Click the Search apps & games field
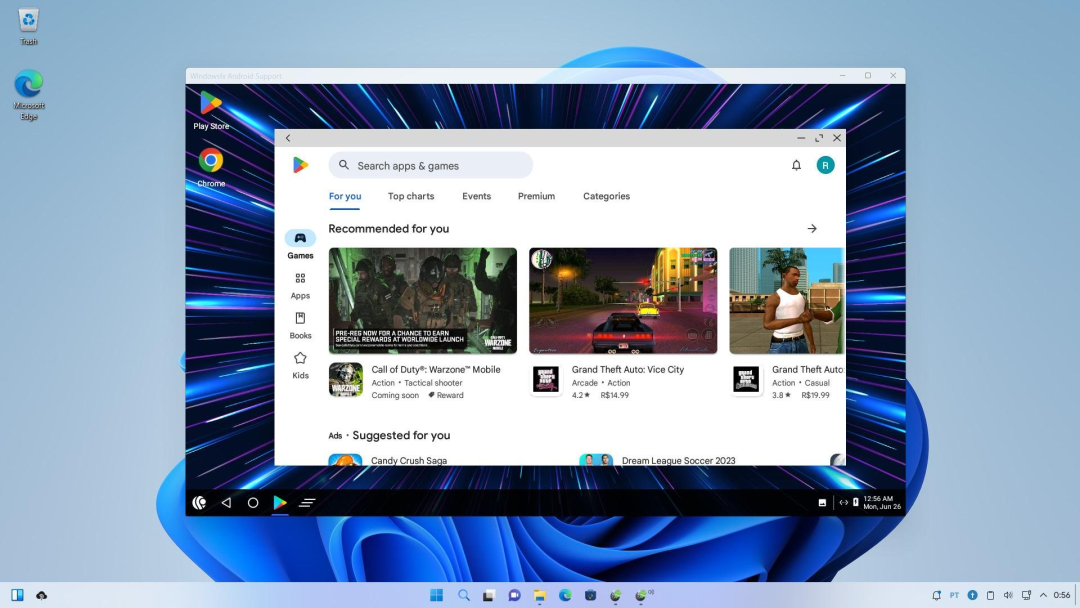The image size is (1080, 608). click(430, 164)
